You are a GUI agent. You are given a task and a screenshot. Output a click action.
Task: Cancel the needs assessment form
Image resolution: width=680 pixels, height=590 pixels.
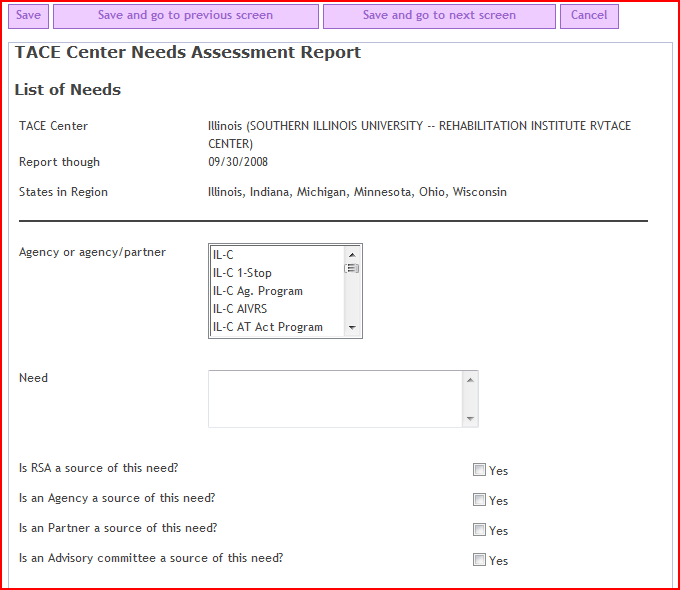[x=589, y=16]
